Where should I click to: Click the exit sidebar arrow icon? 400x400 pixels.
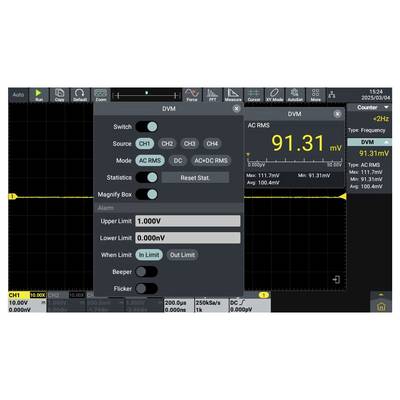click(x=336, y=279)
